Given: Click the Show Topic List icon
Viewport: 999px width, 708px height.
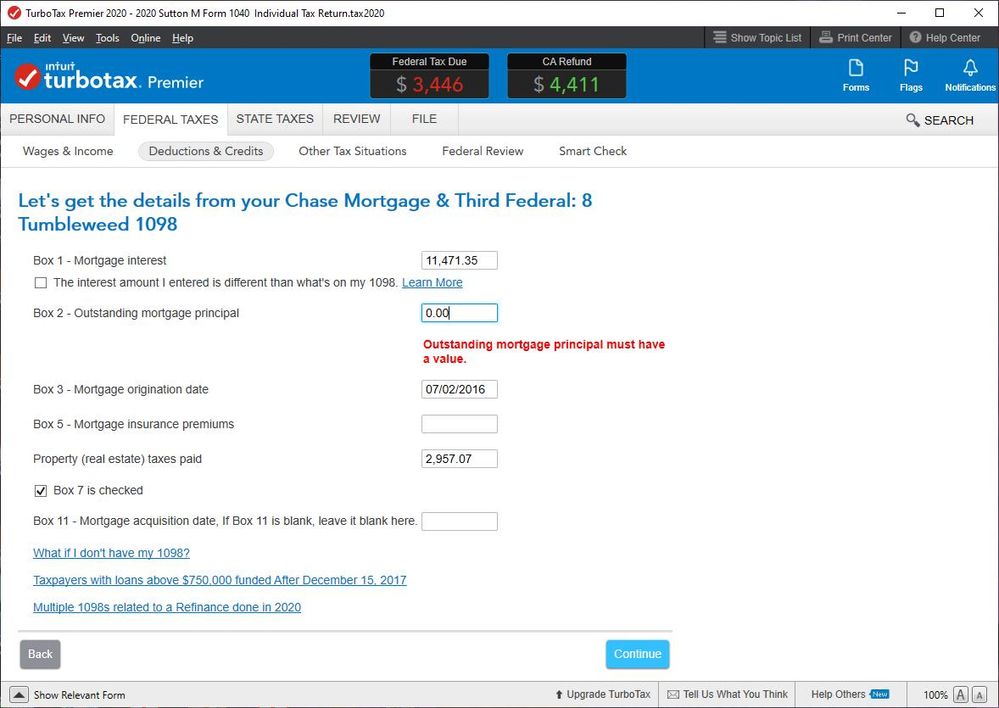Looking at the screenshot, I should pos(719,37).
